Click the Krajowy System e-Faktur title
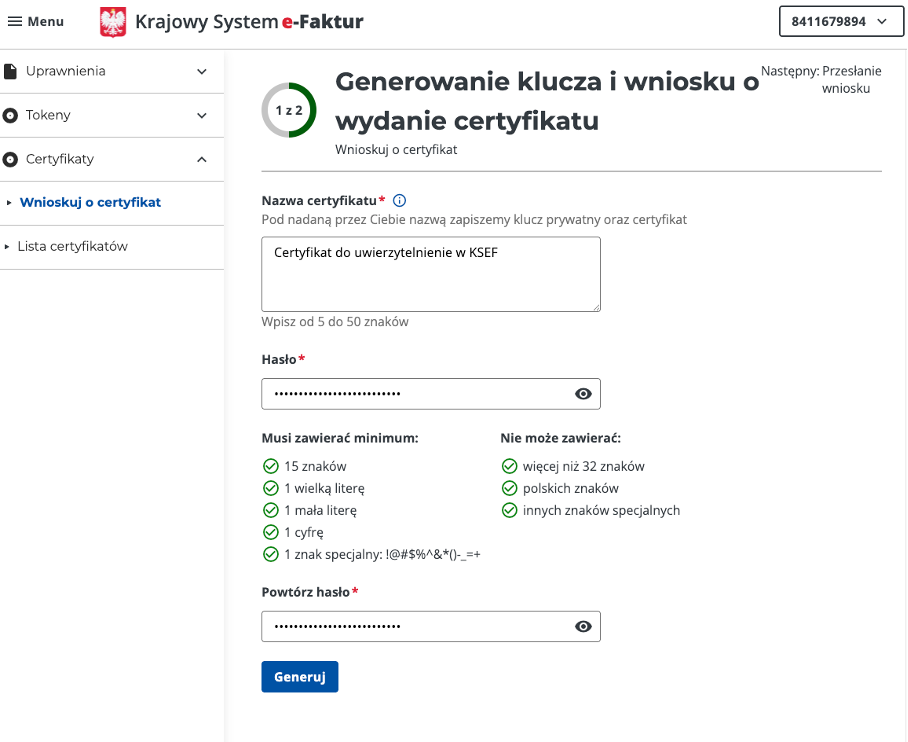This screenshot has width=908, height=742. click(x=249, y=22)
